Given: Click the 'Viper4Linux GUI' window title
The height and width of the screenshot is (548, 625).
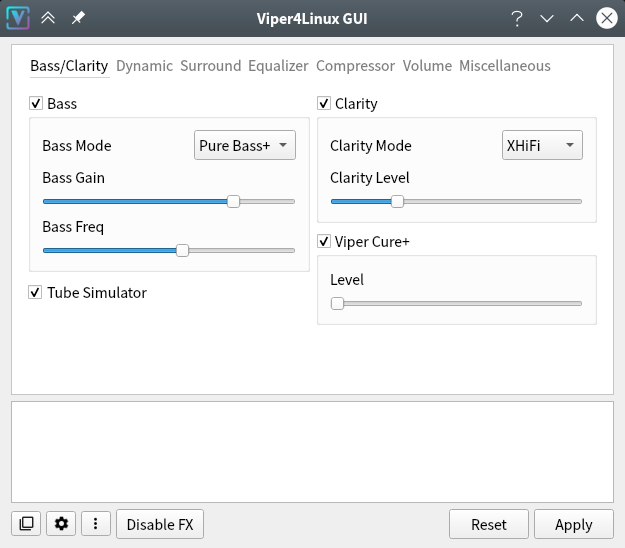Looking at the screenshot, I should pyautogui.click(x=312, y=18).
